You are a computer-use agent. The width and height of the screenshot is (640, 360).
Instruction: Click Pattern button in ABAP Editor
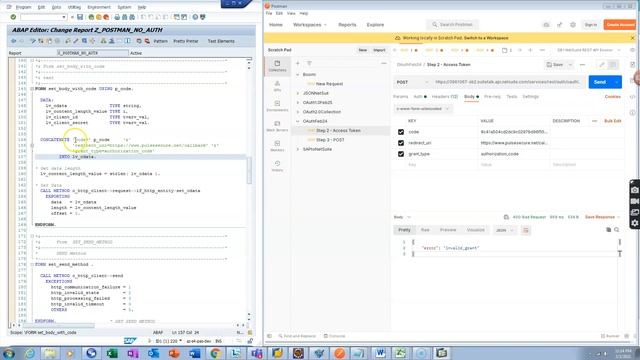160,41
